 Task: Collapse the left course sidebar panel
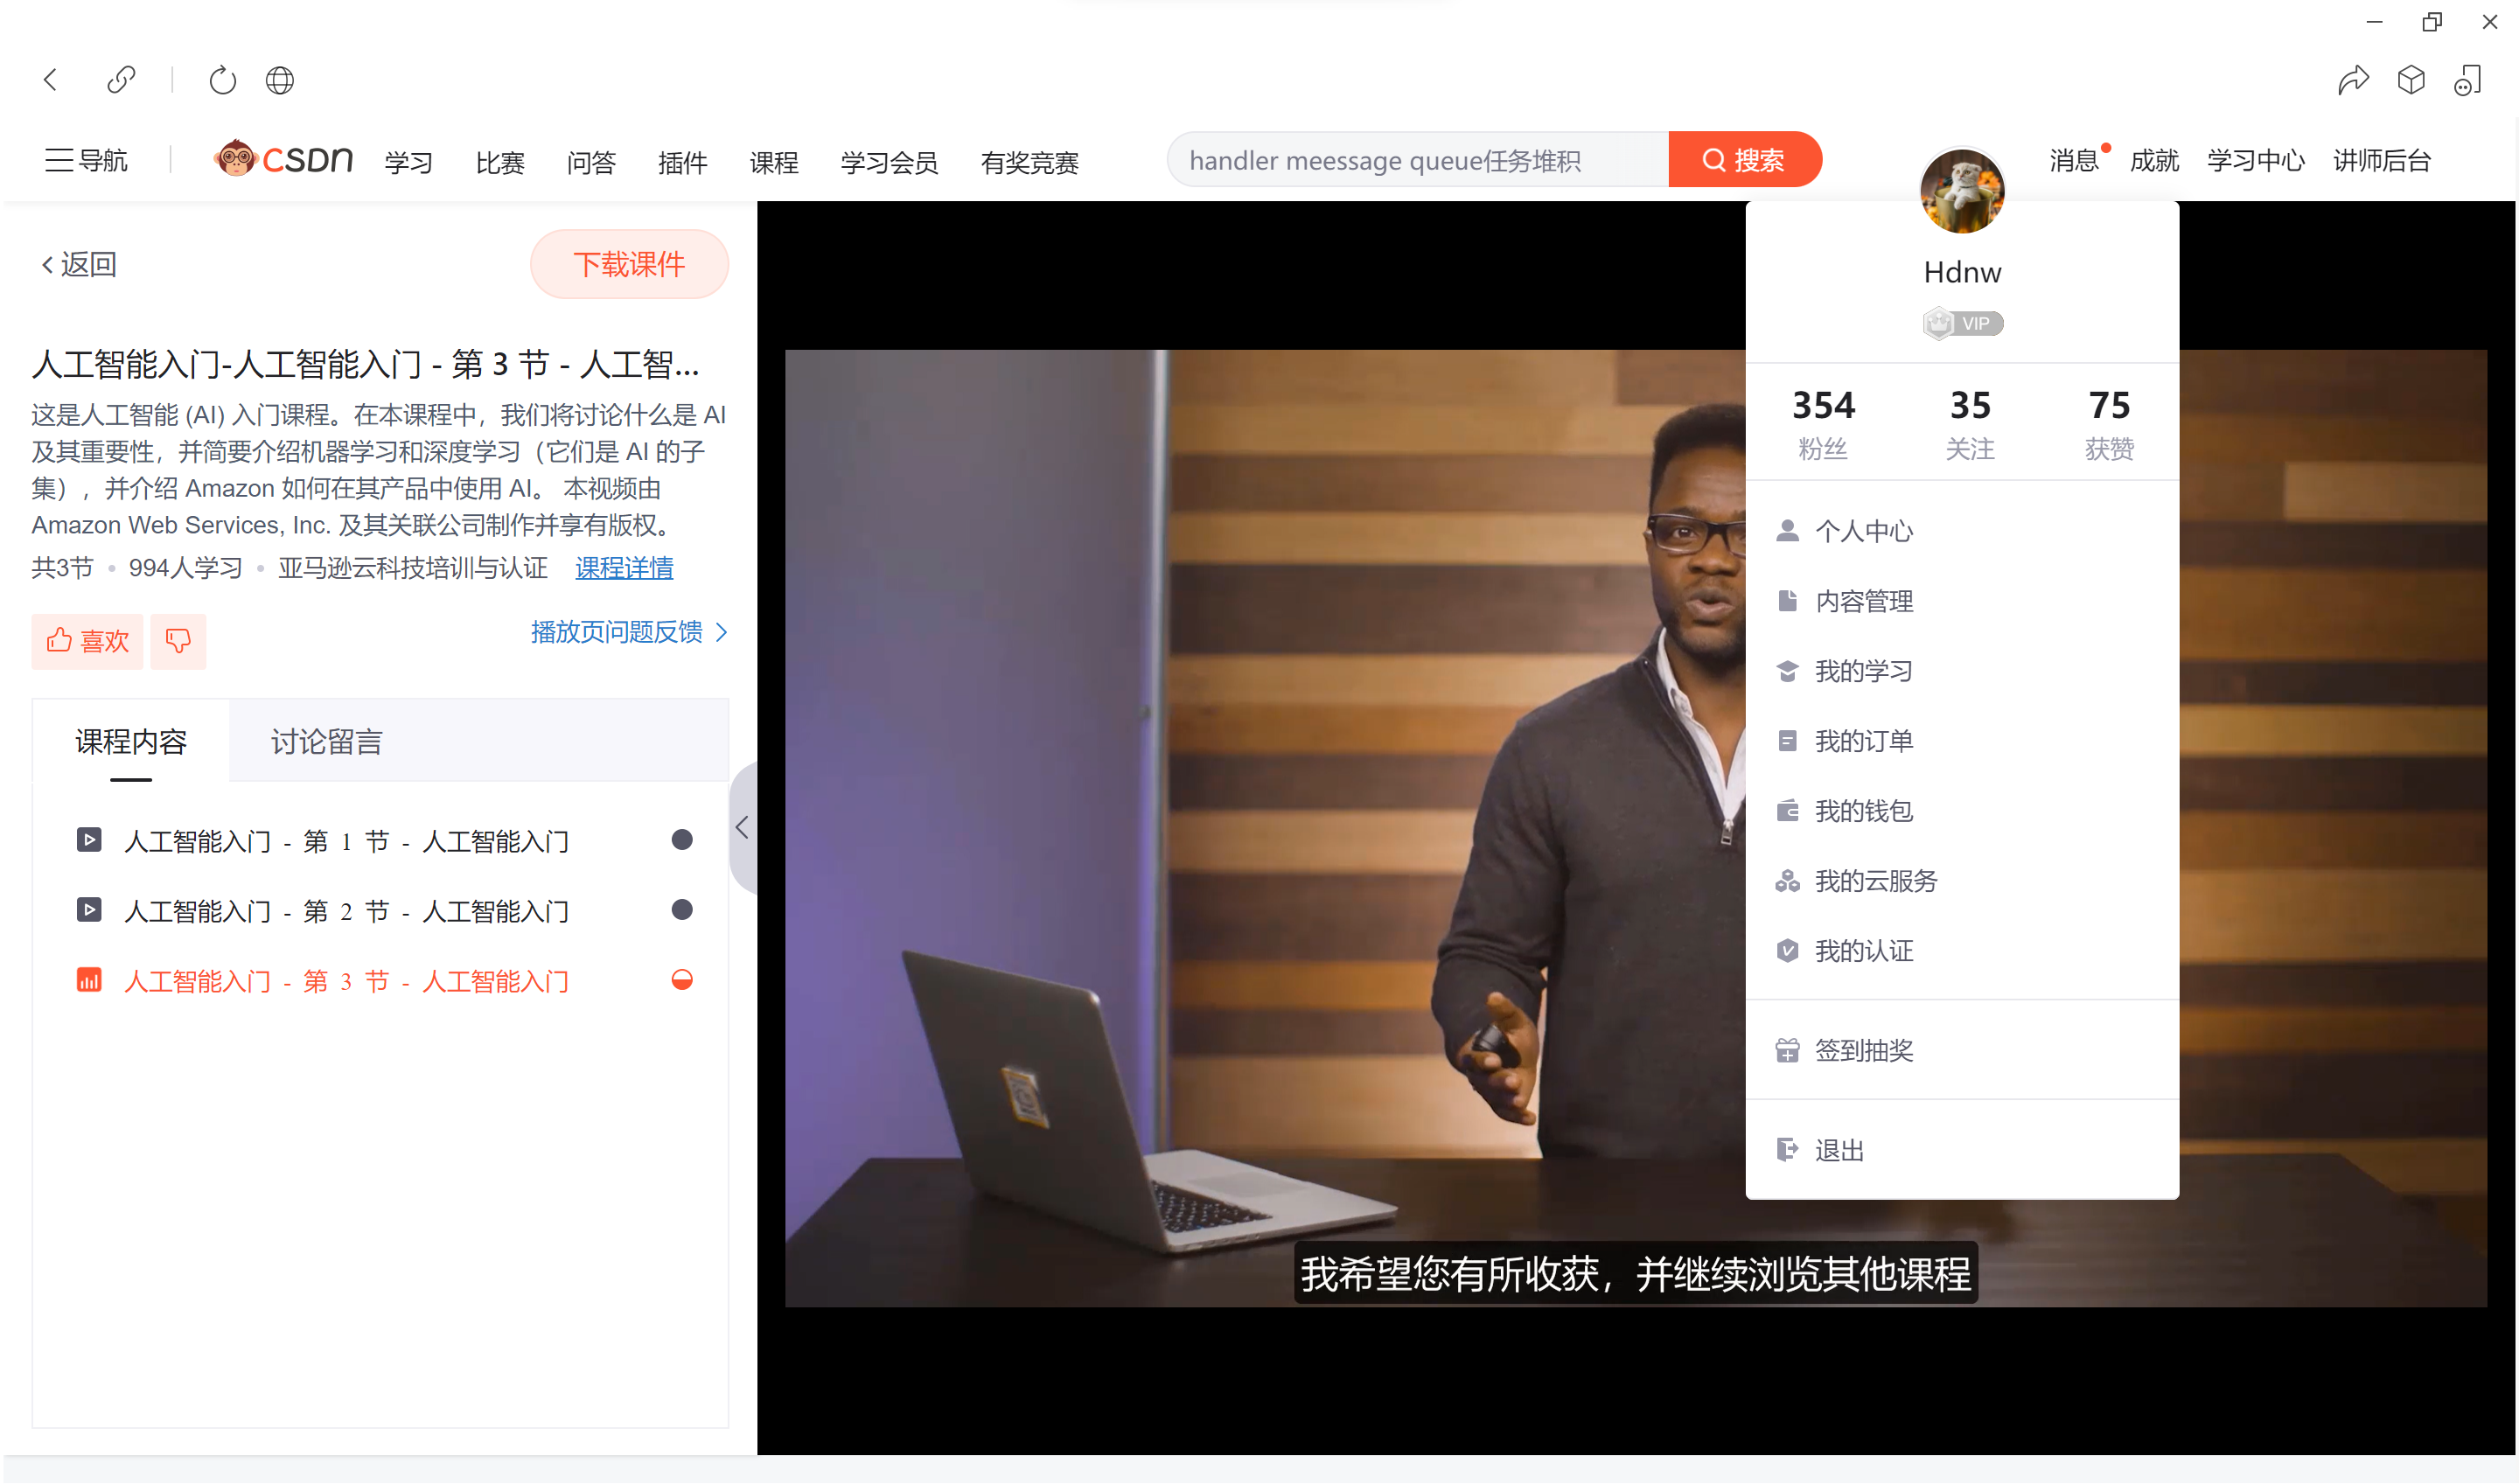(742, 828)
